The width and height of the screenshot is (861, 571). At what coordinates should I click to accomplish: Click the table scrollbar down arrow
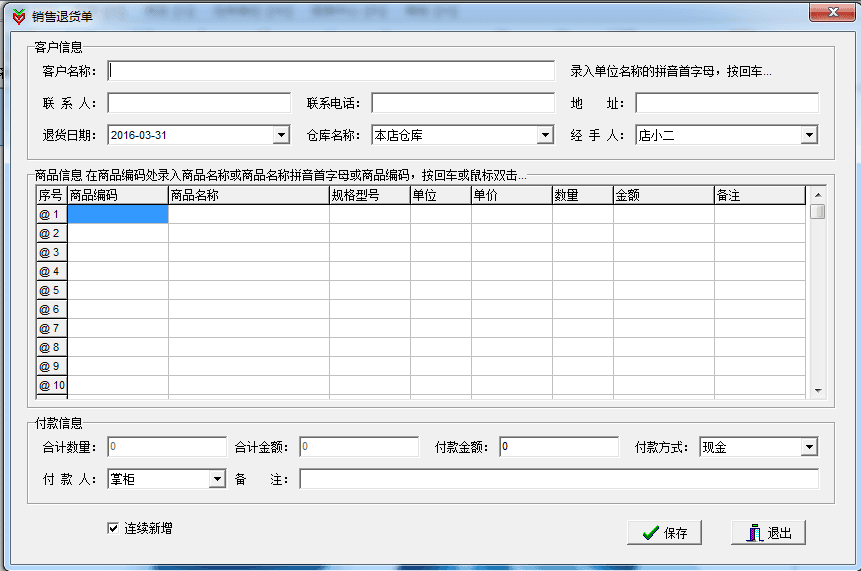pyautogui.click(x=817, y=390)
